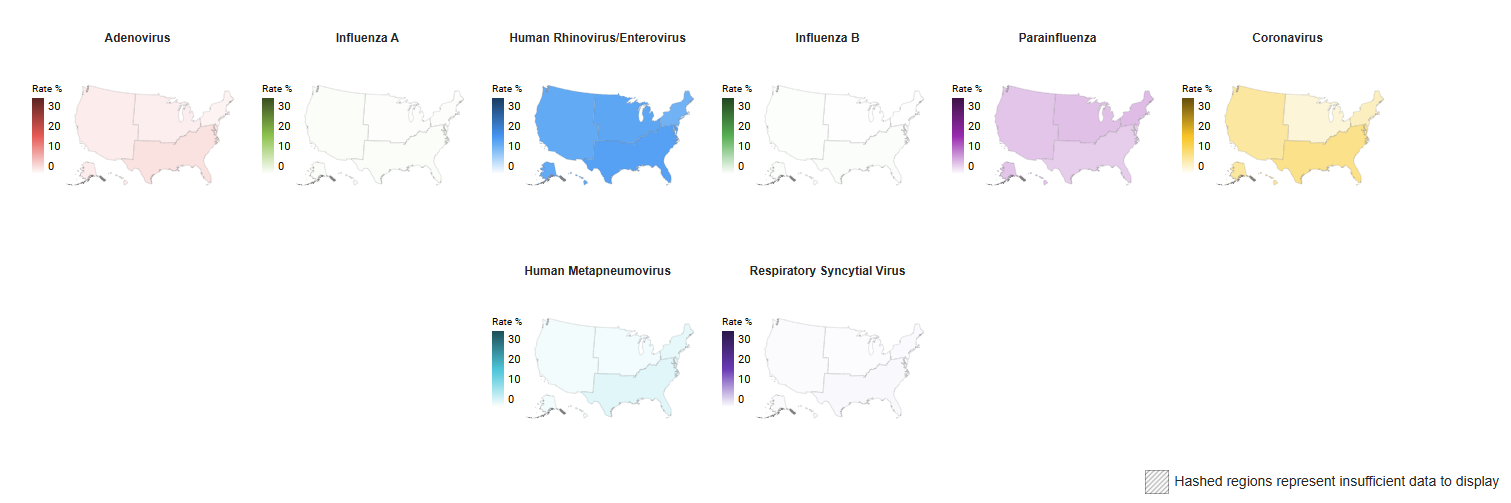Screen dimensions: 1511x503
Task: Click the Influenza B green color scale
Action: (728, 135)
